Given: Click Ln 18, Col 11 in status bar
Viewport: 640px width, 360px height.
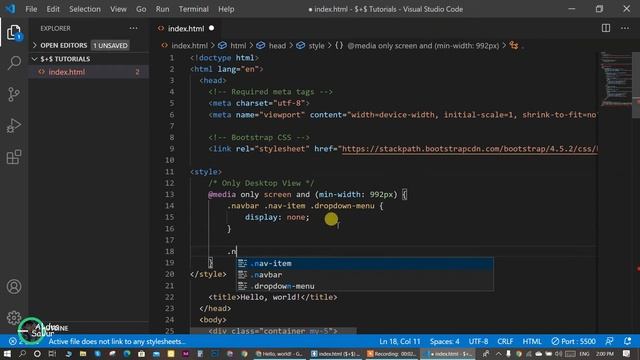Looking at the screenshot, I should pos(400,341).
